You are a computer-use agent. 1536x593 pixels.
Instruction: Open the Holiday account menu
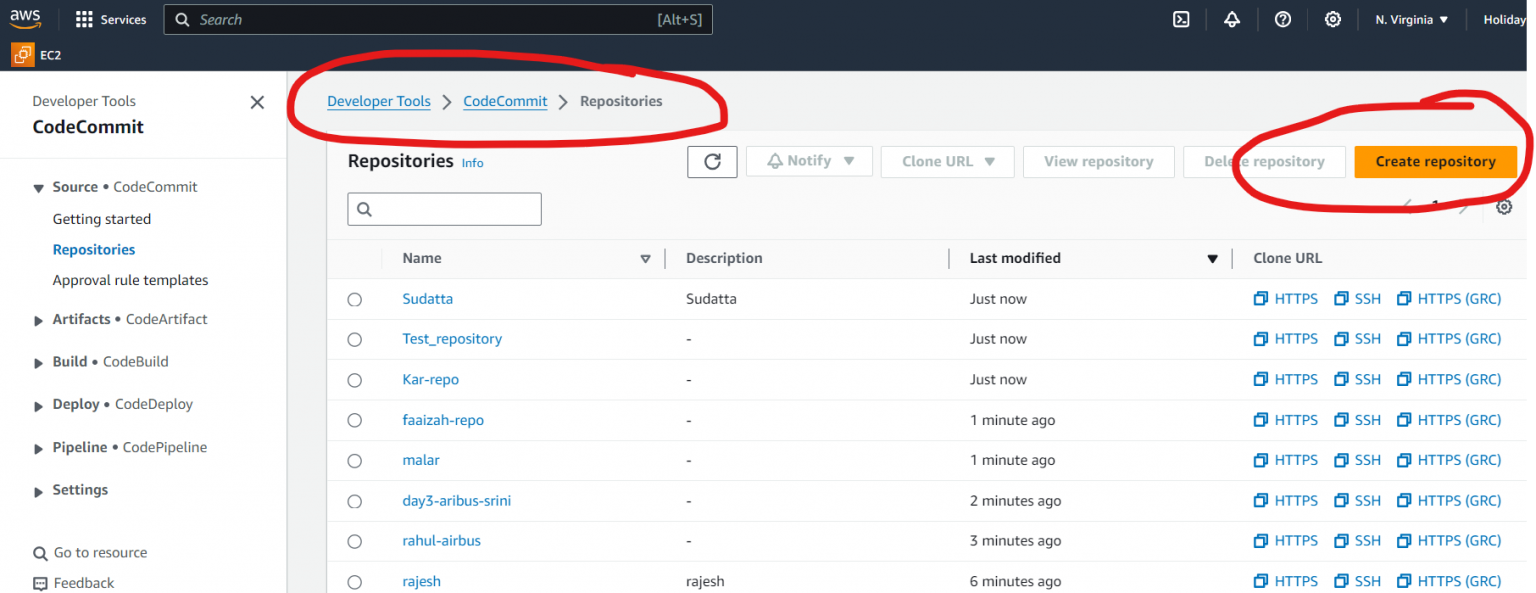[1505, 19]
